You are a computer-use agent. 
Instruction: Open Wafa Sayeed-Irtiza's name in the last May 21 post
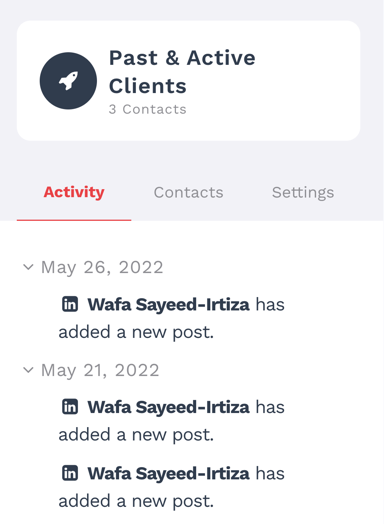(168, 474)
